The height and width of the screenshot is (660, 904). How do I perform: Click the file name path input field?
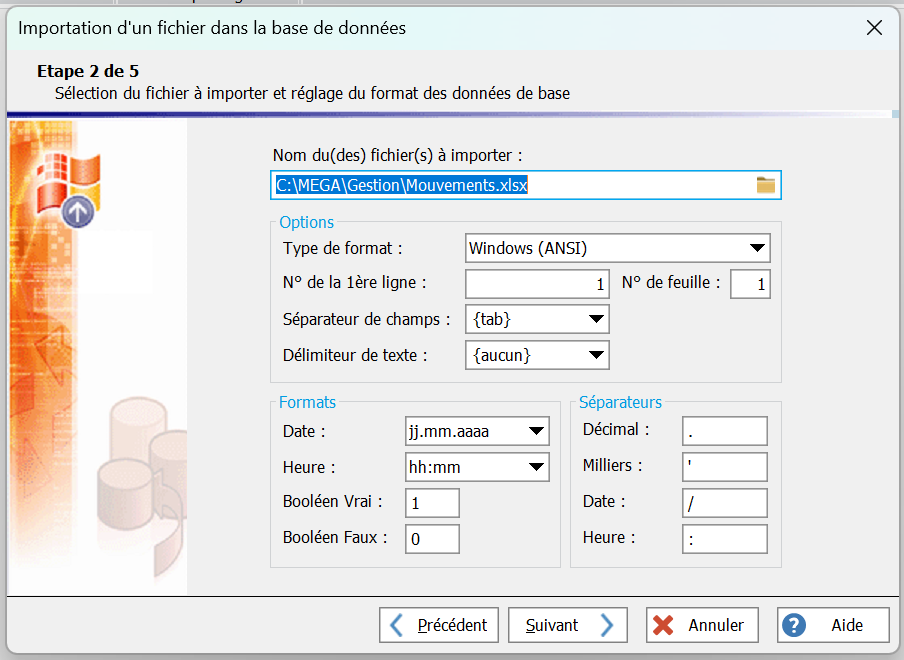[510, 185]
